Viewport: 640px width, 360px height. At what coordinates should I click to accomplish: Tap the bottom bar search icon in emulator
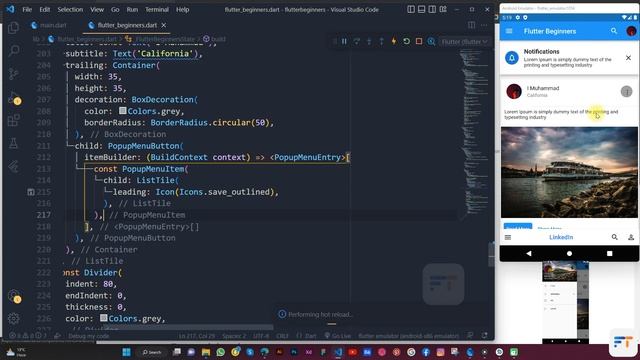click(614, 237)
